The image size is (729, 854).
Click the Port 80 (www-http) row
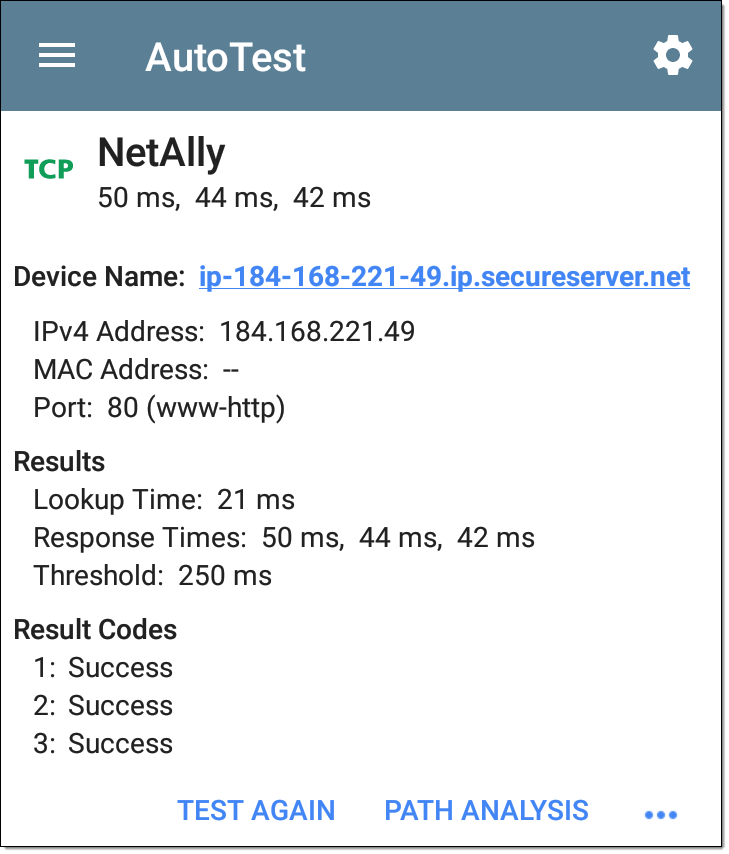point(159,408)
